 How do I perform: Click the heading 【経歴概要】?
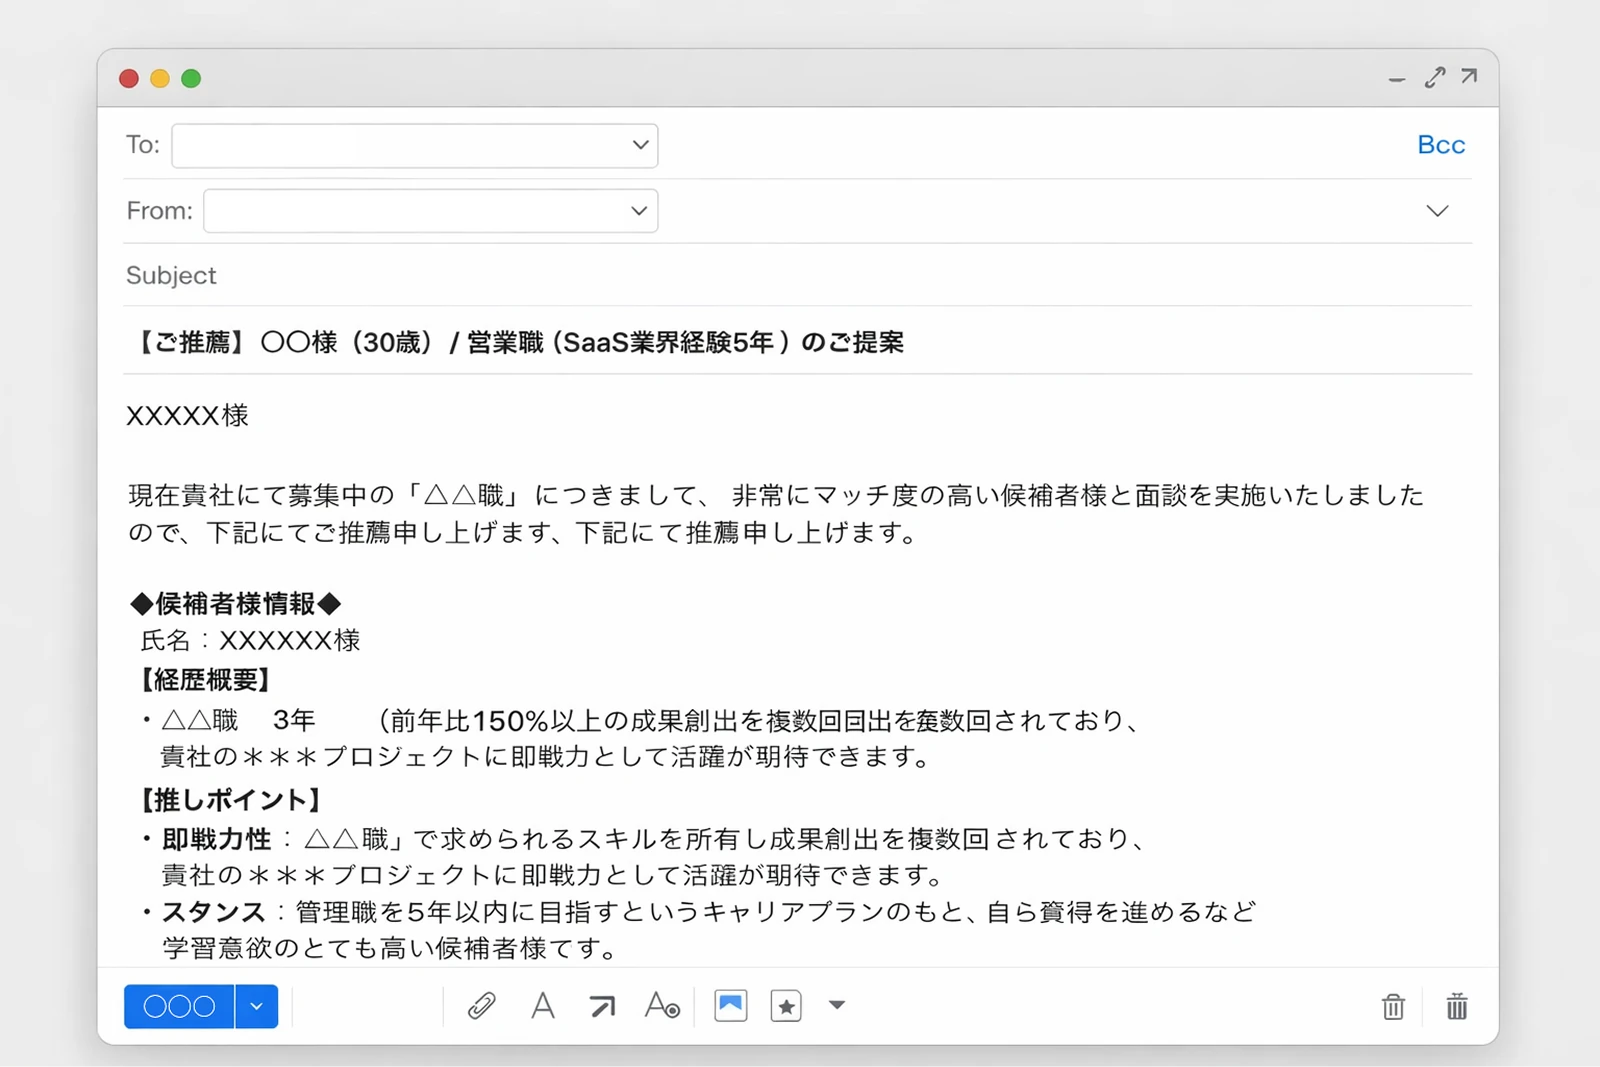[204, 680]
